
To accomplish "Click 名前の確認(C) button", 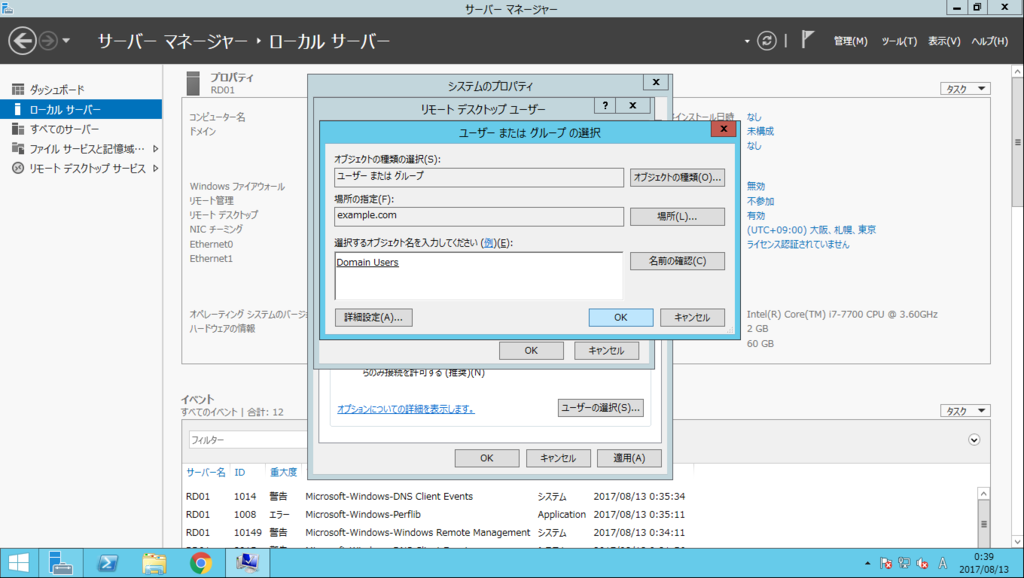I will pos(677,261).
